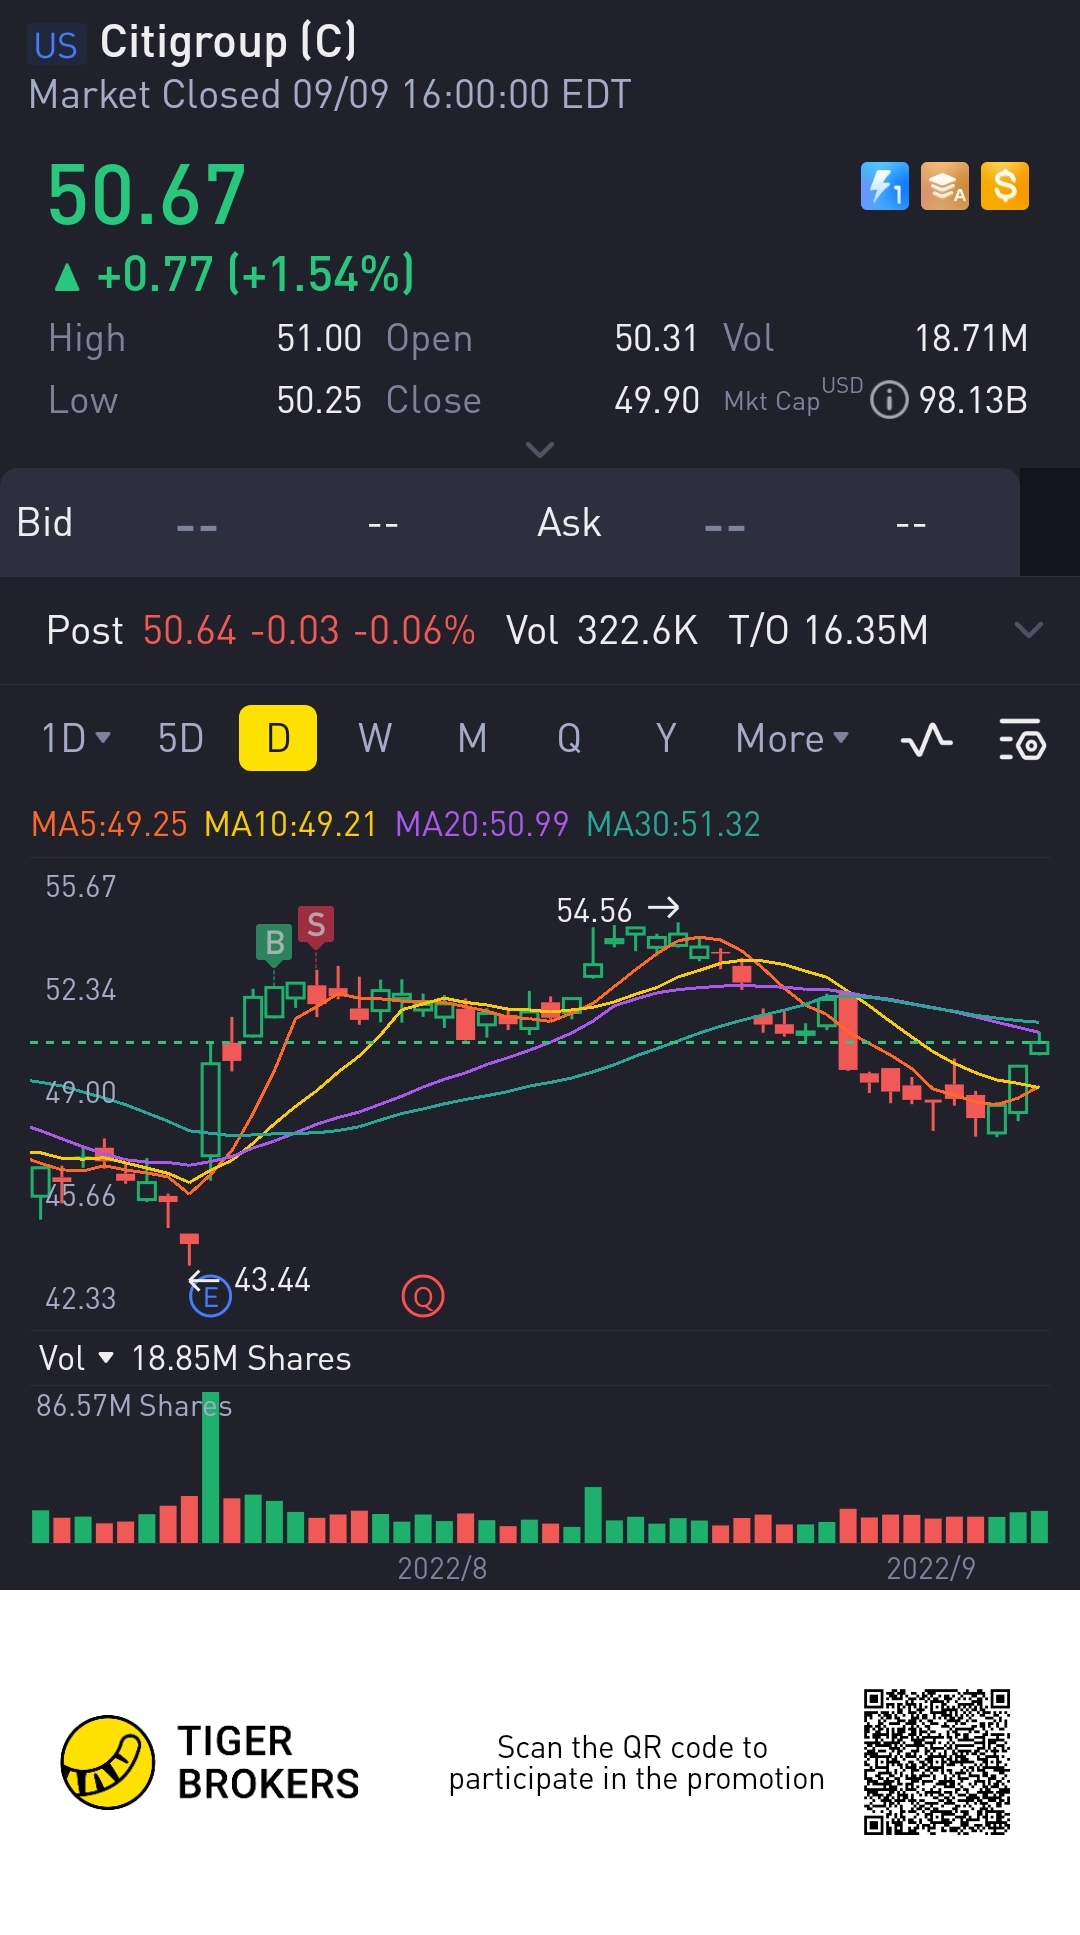This screenshot has width=1080, height=1935.
Task: Tap the Bid label
Action: [45, 523]
